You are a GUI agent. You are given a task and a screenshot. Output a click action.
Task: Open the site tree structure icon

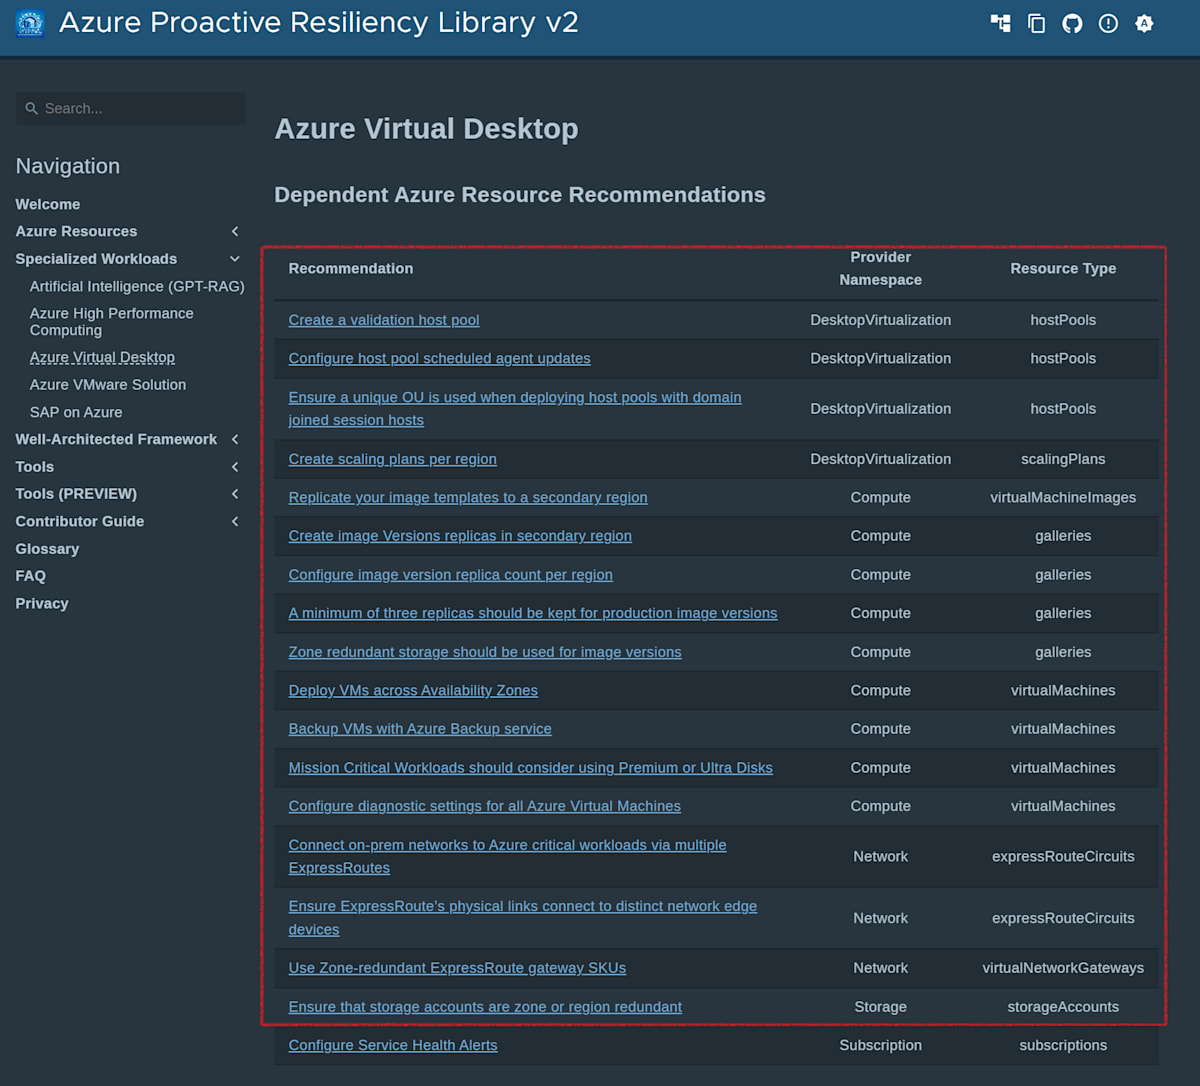tap(1000, 23)
